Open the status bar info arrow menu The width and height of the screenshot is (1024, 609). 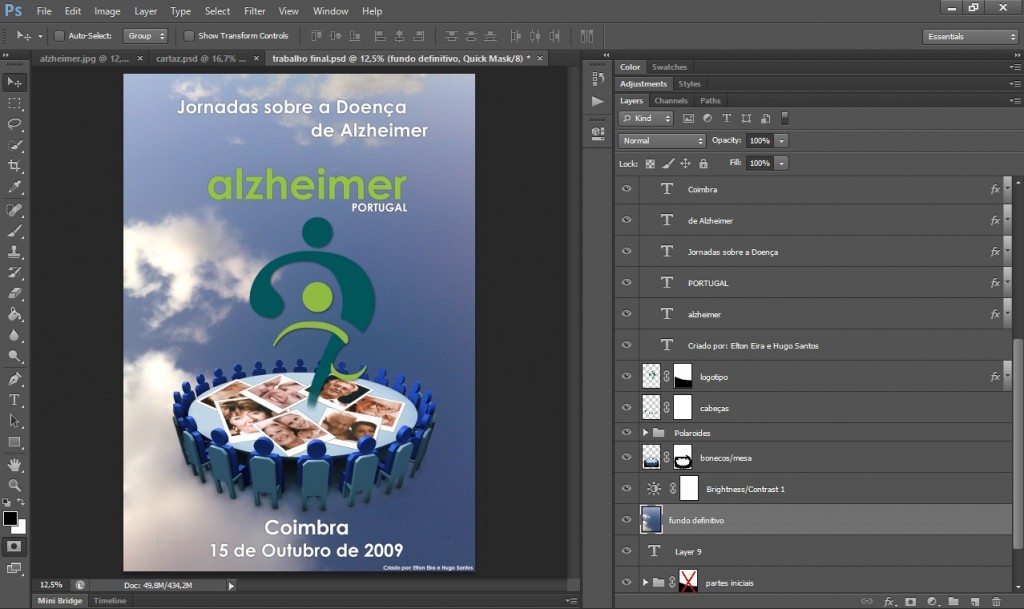(231, 586)
